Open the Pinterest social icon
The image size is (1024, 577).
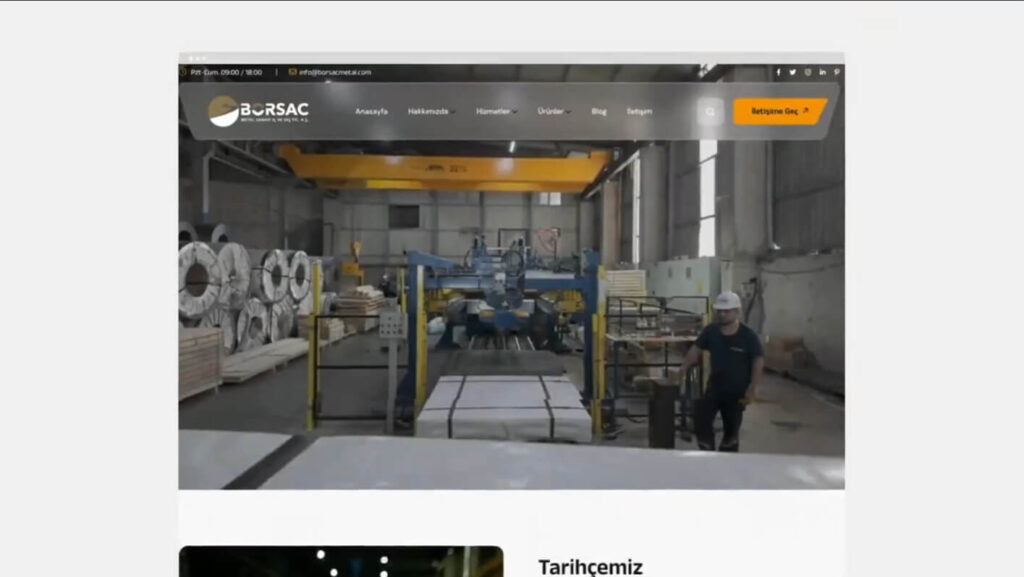[837, 72]
